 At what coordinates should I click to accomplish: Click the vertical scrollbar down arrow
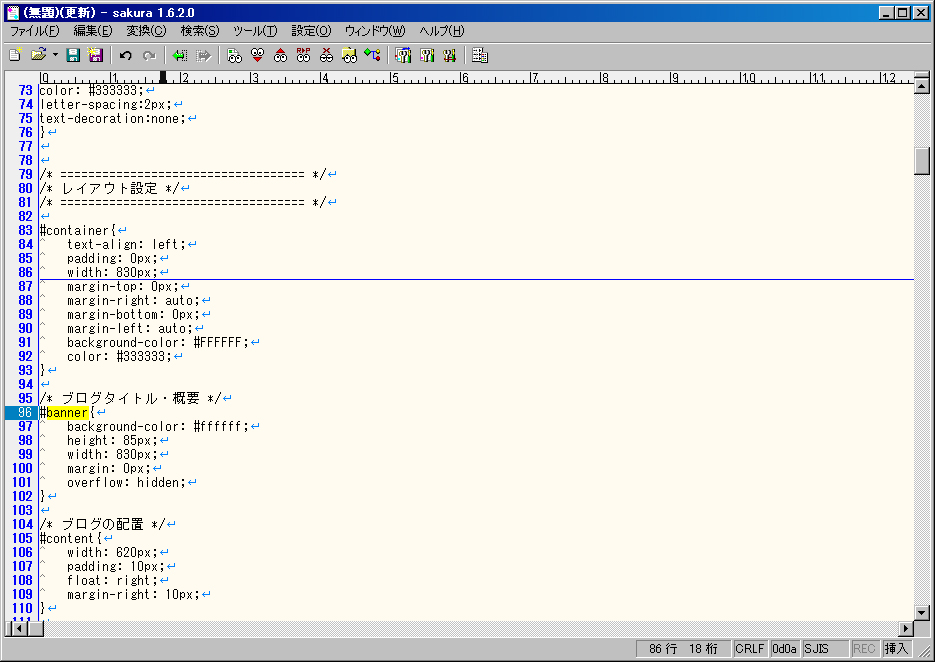point(922,613)
